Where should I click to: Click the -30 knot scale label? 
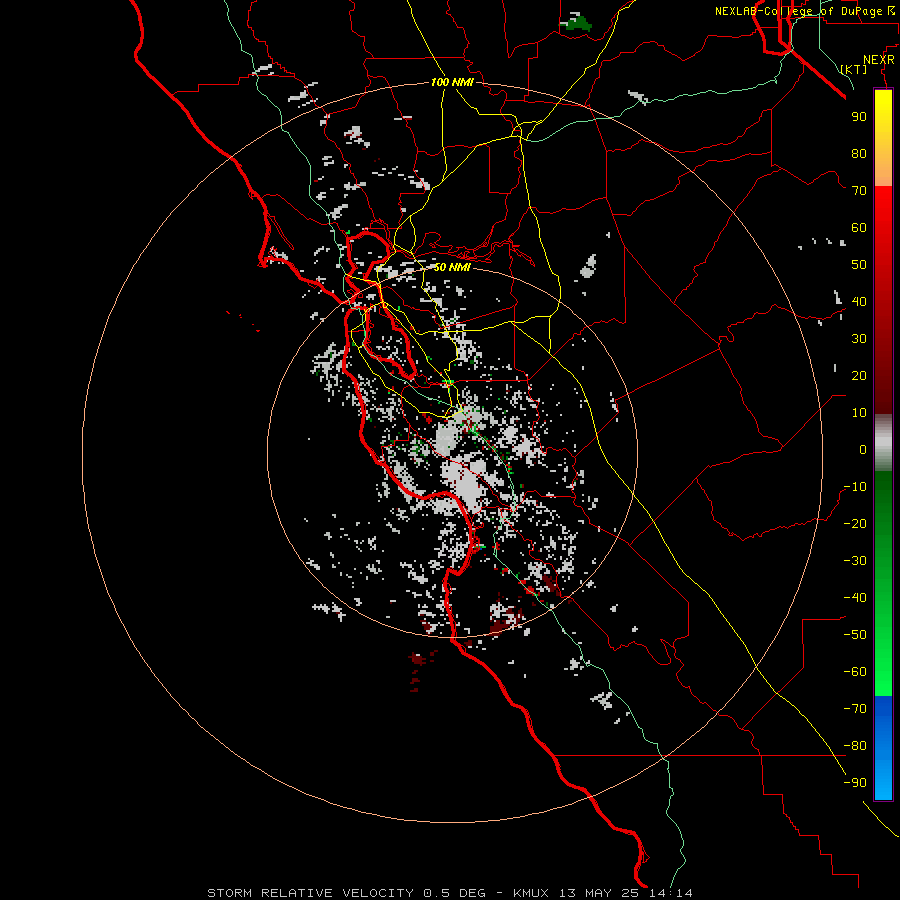coord(855,561)
